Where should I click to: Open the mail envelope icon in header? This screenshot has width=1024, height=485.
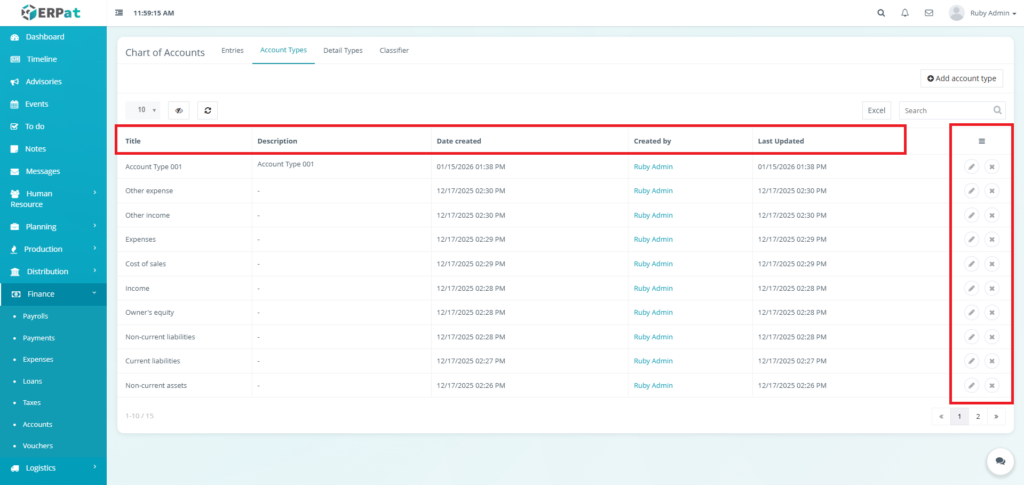click(929, 13)
